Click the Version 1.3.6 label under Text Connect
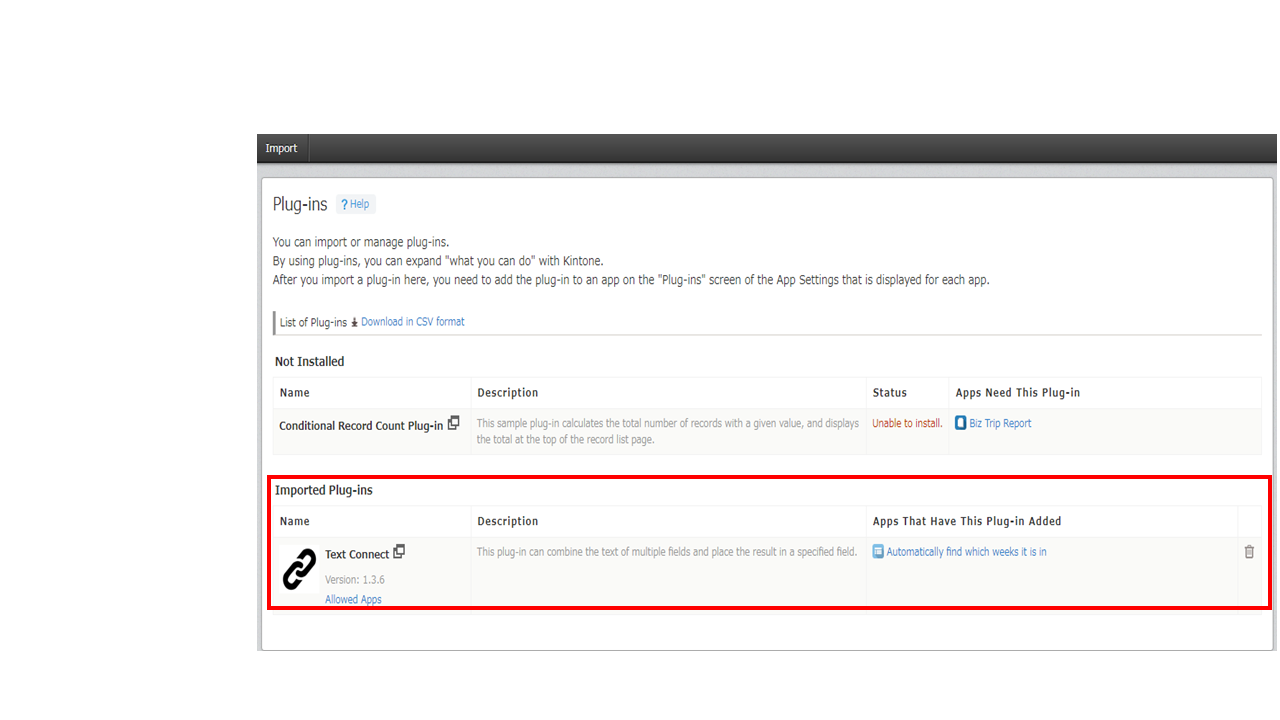This screenshot has width=1280, height=720. [x=354, y=578]
